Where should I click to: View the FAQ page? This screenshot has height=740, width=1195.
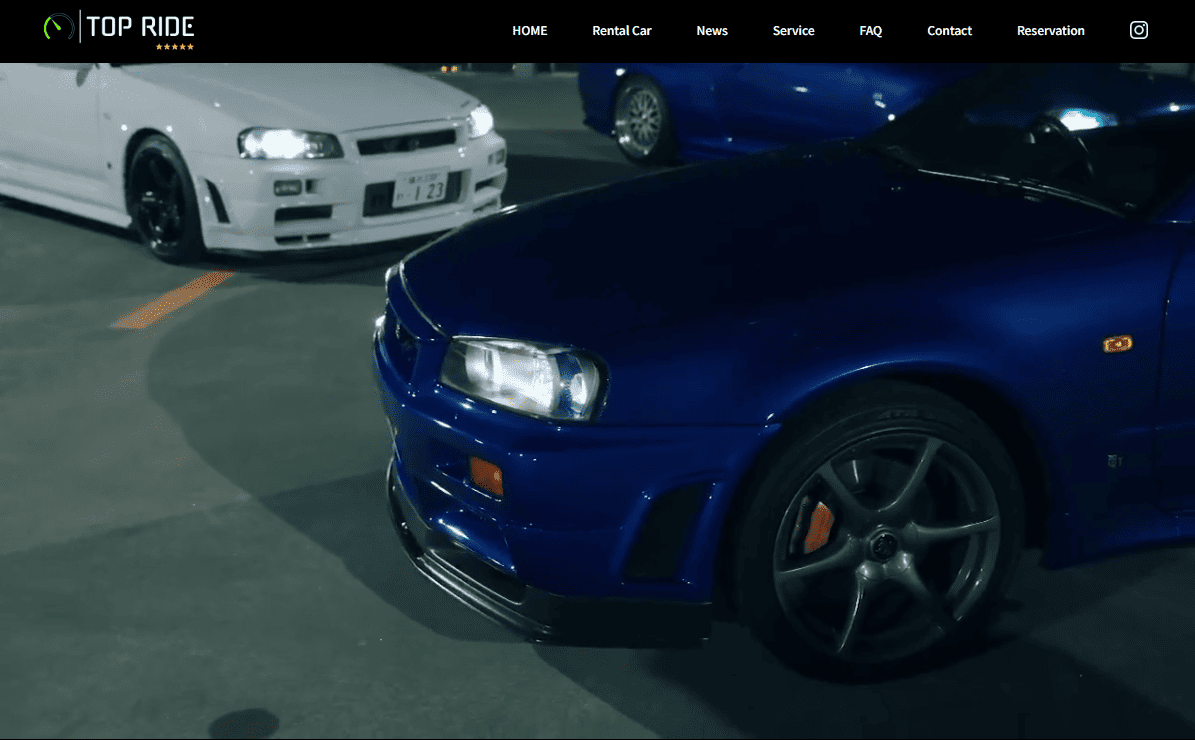point(870,30)
